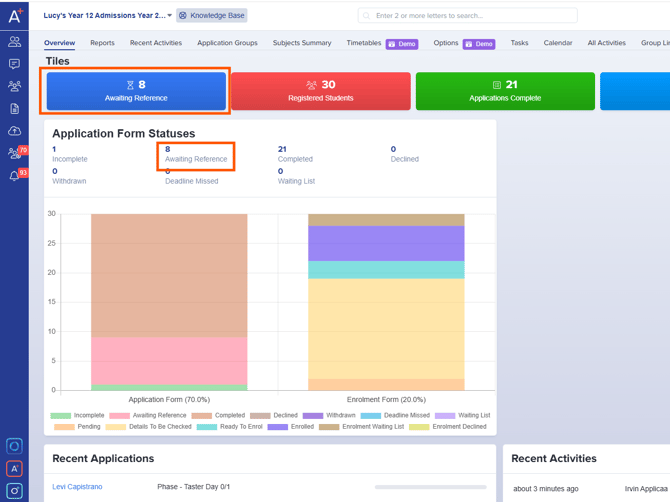
Task: Open the Knowledge Base button
Action: tap(212, 15)
